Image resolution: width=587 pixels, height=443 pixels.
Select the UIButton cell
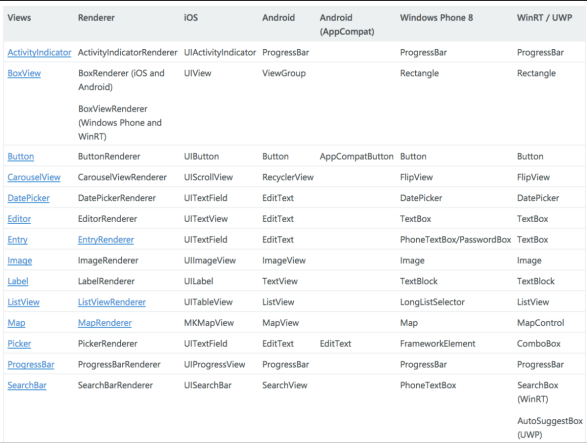[x=201, y=157]
